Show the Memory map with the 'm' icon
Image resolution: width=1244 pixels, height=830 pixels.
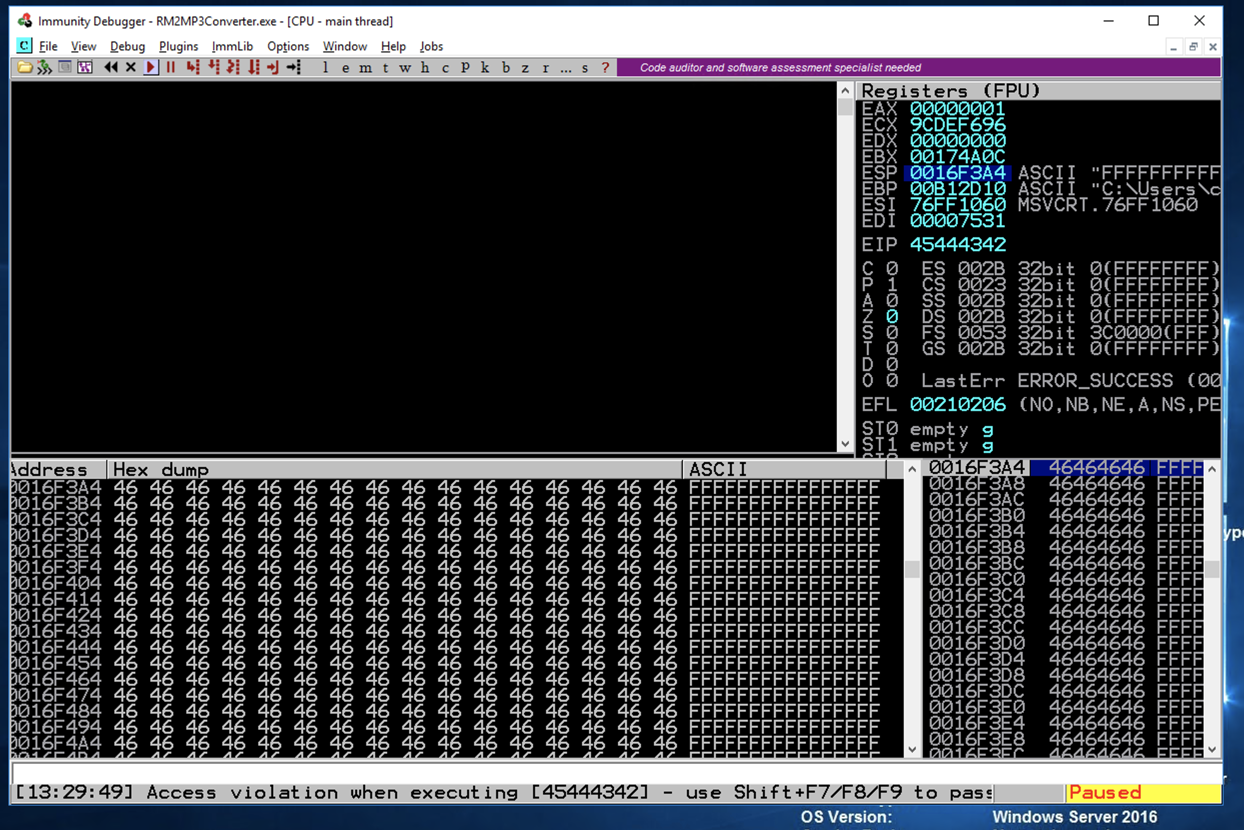(x=365, y=68)
